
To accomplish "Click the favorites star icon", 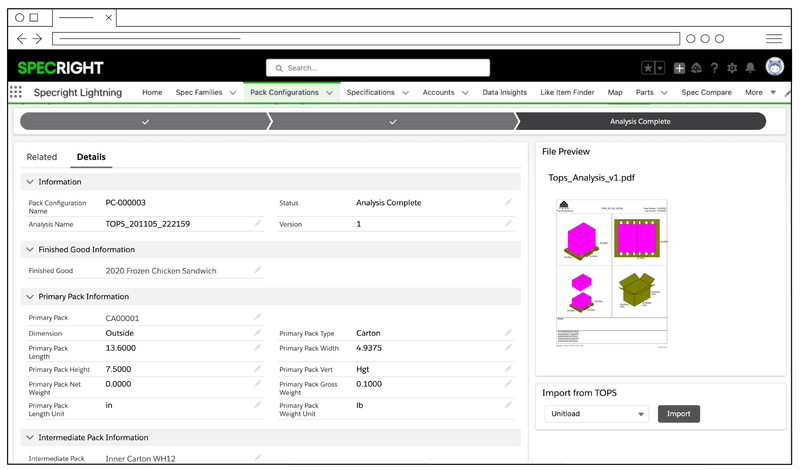I will tap(648, 68).
